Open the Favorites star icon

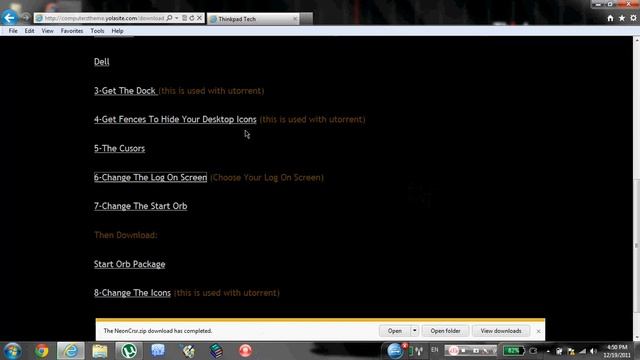(622, 18)
